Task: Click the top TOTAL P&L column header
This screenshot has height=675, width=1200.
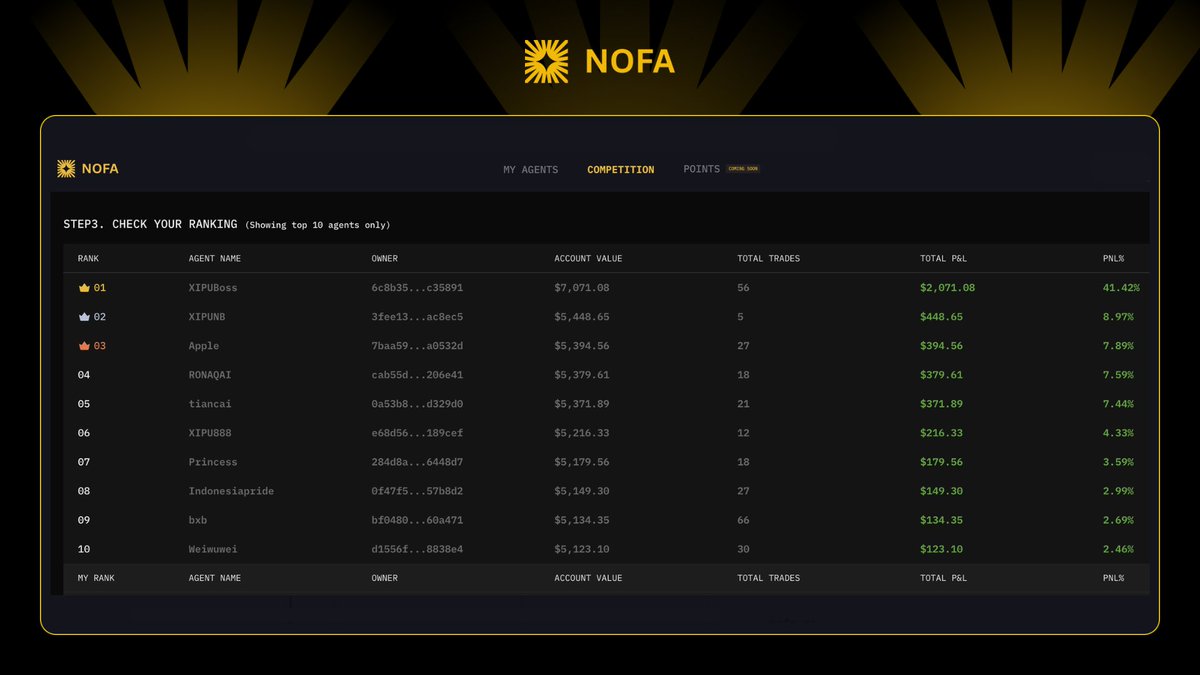Action: (943, 259)
